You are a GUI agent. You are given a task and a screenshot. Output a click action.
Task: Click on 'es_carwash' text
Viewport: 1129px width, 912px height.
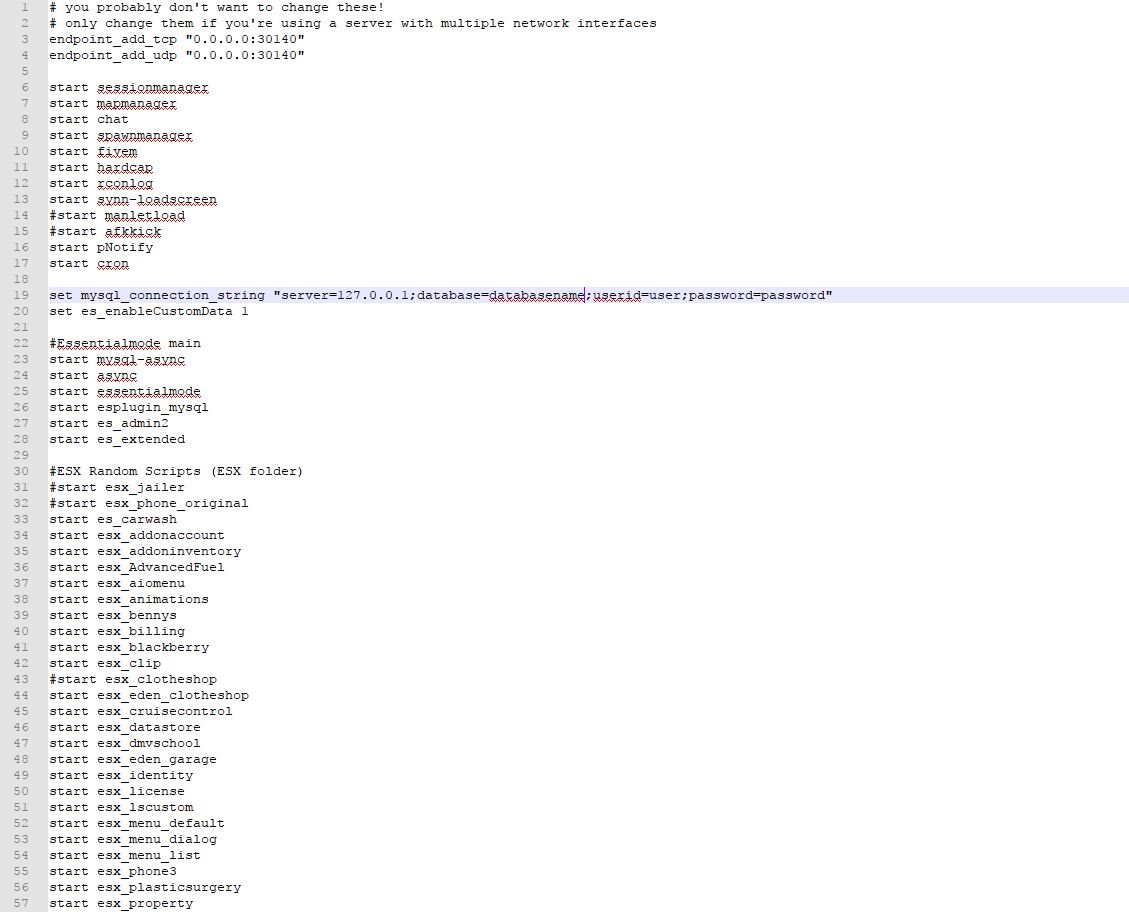[137, 519]
